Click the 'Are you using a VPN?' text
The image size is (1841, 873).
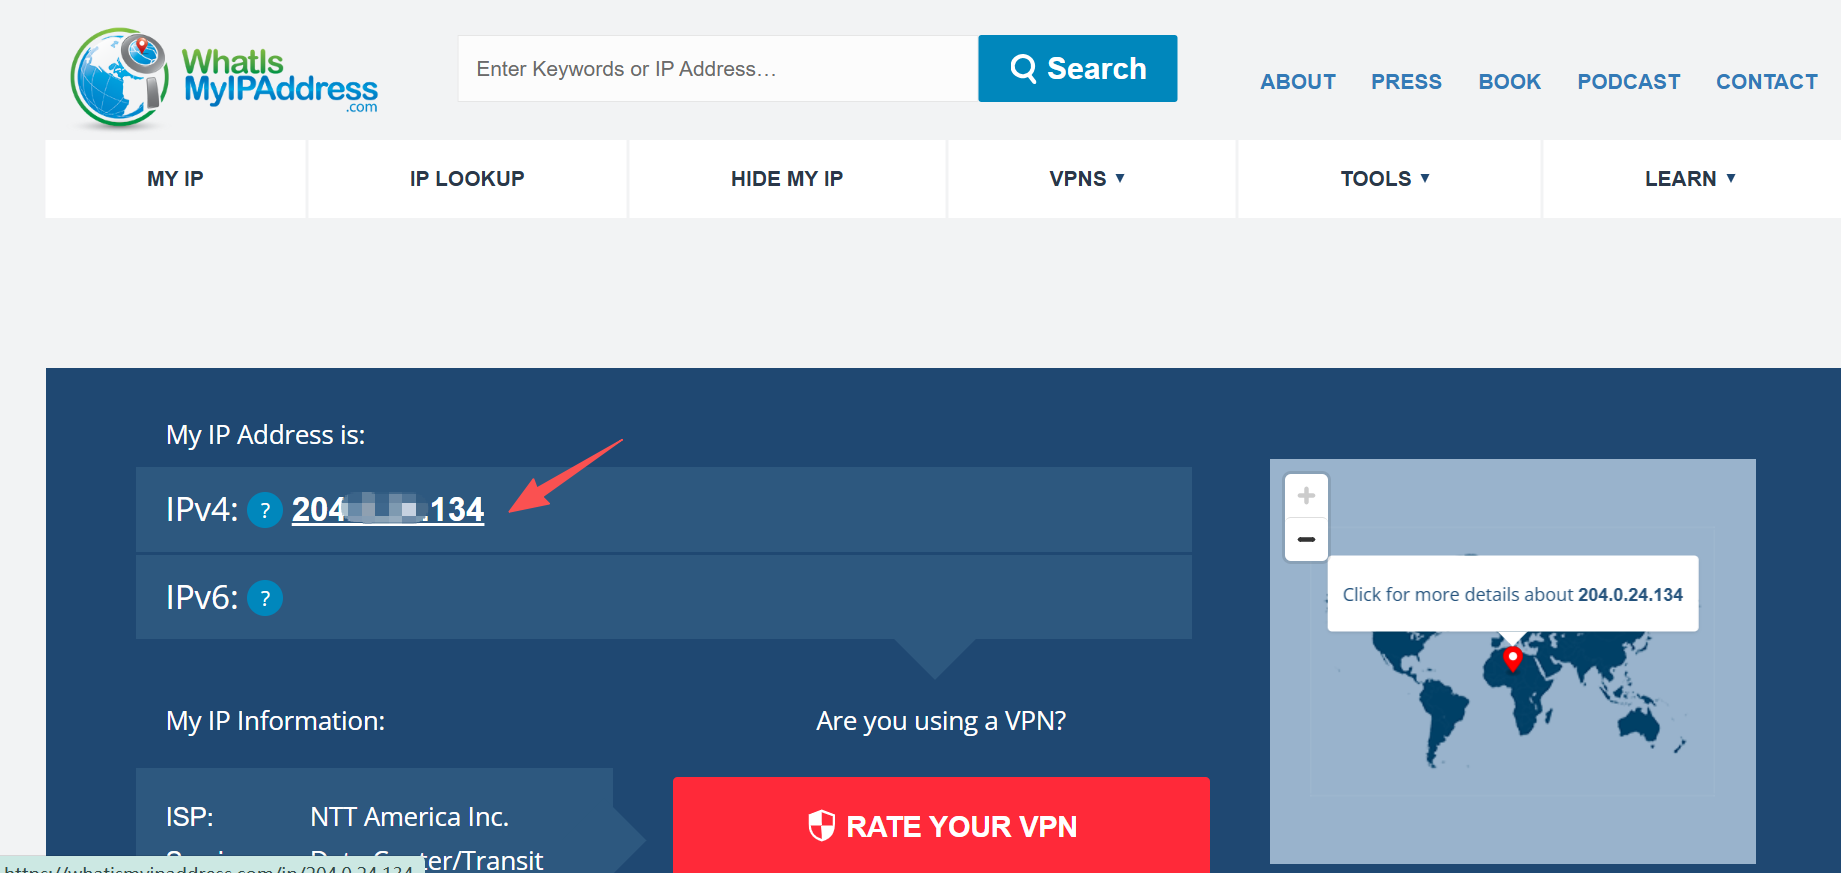point(941,721)
